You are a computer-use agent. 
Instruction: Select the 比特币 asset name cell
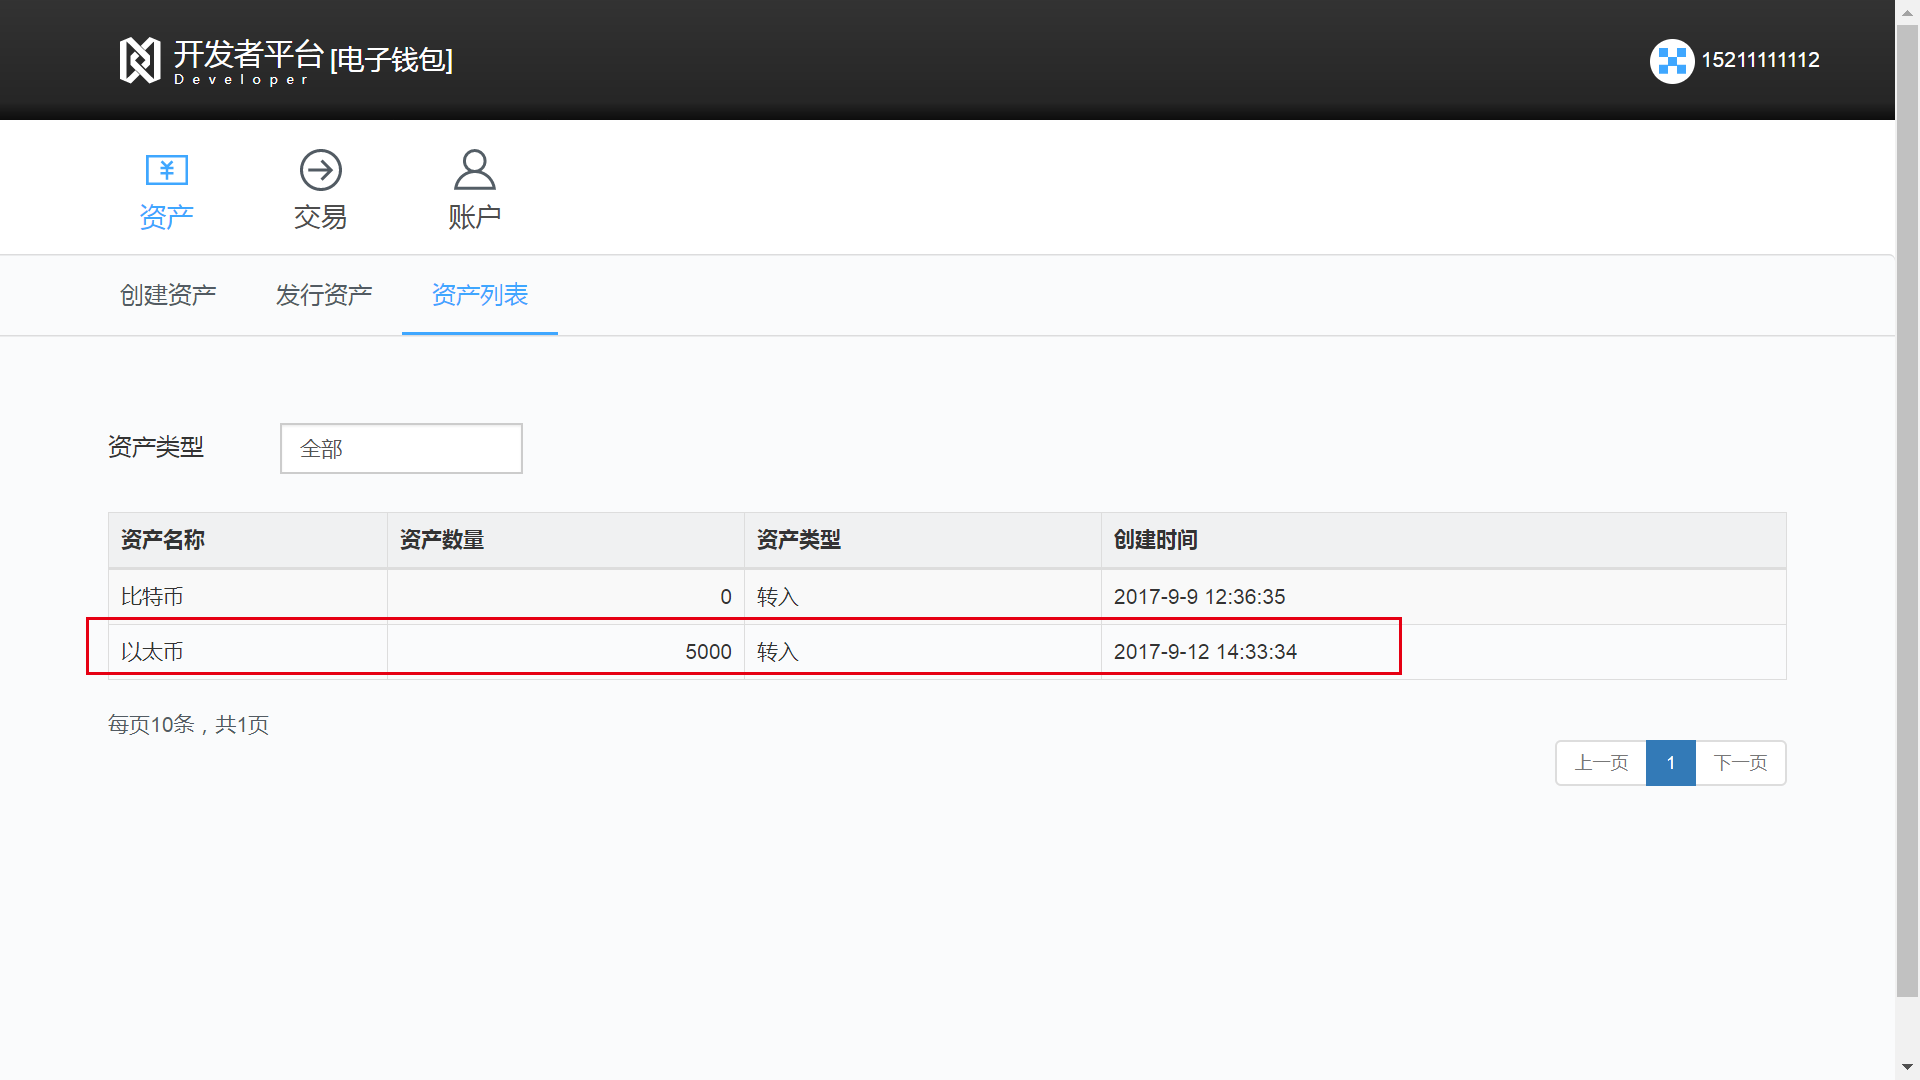[248, 597]
